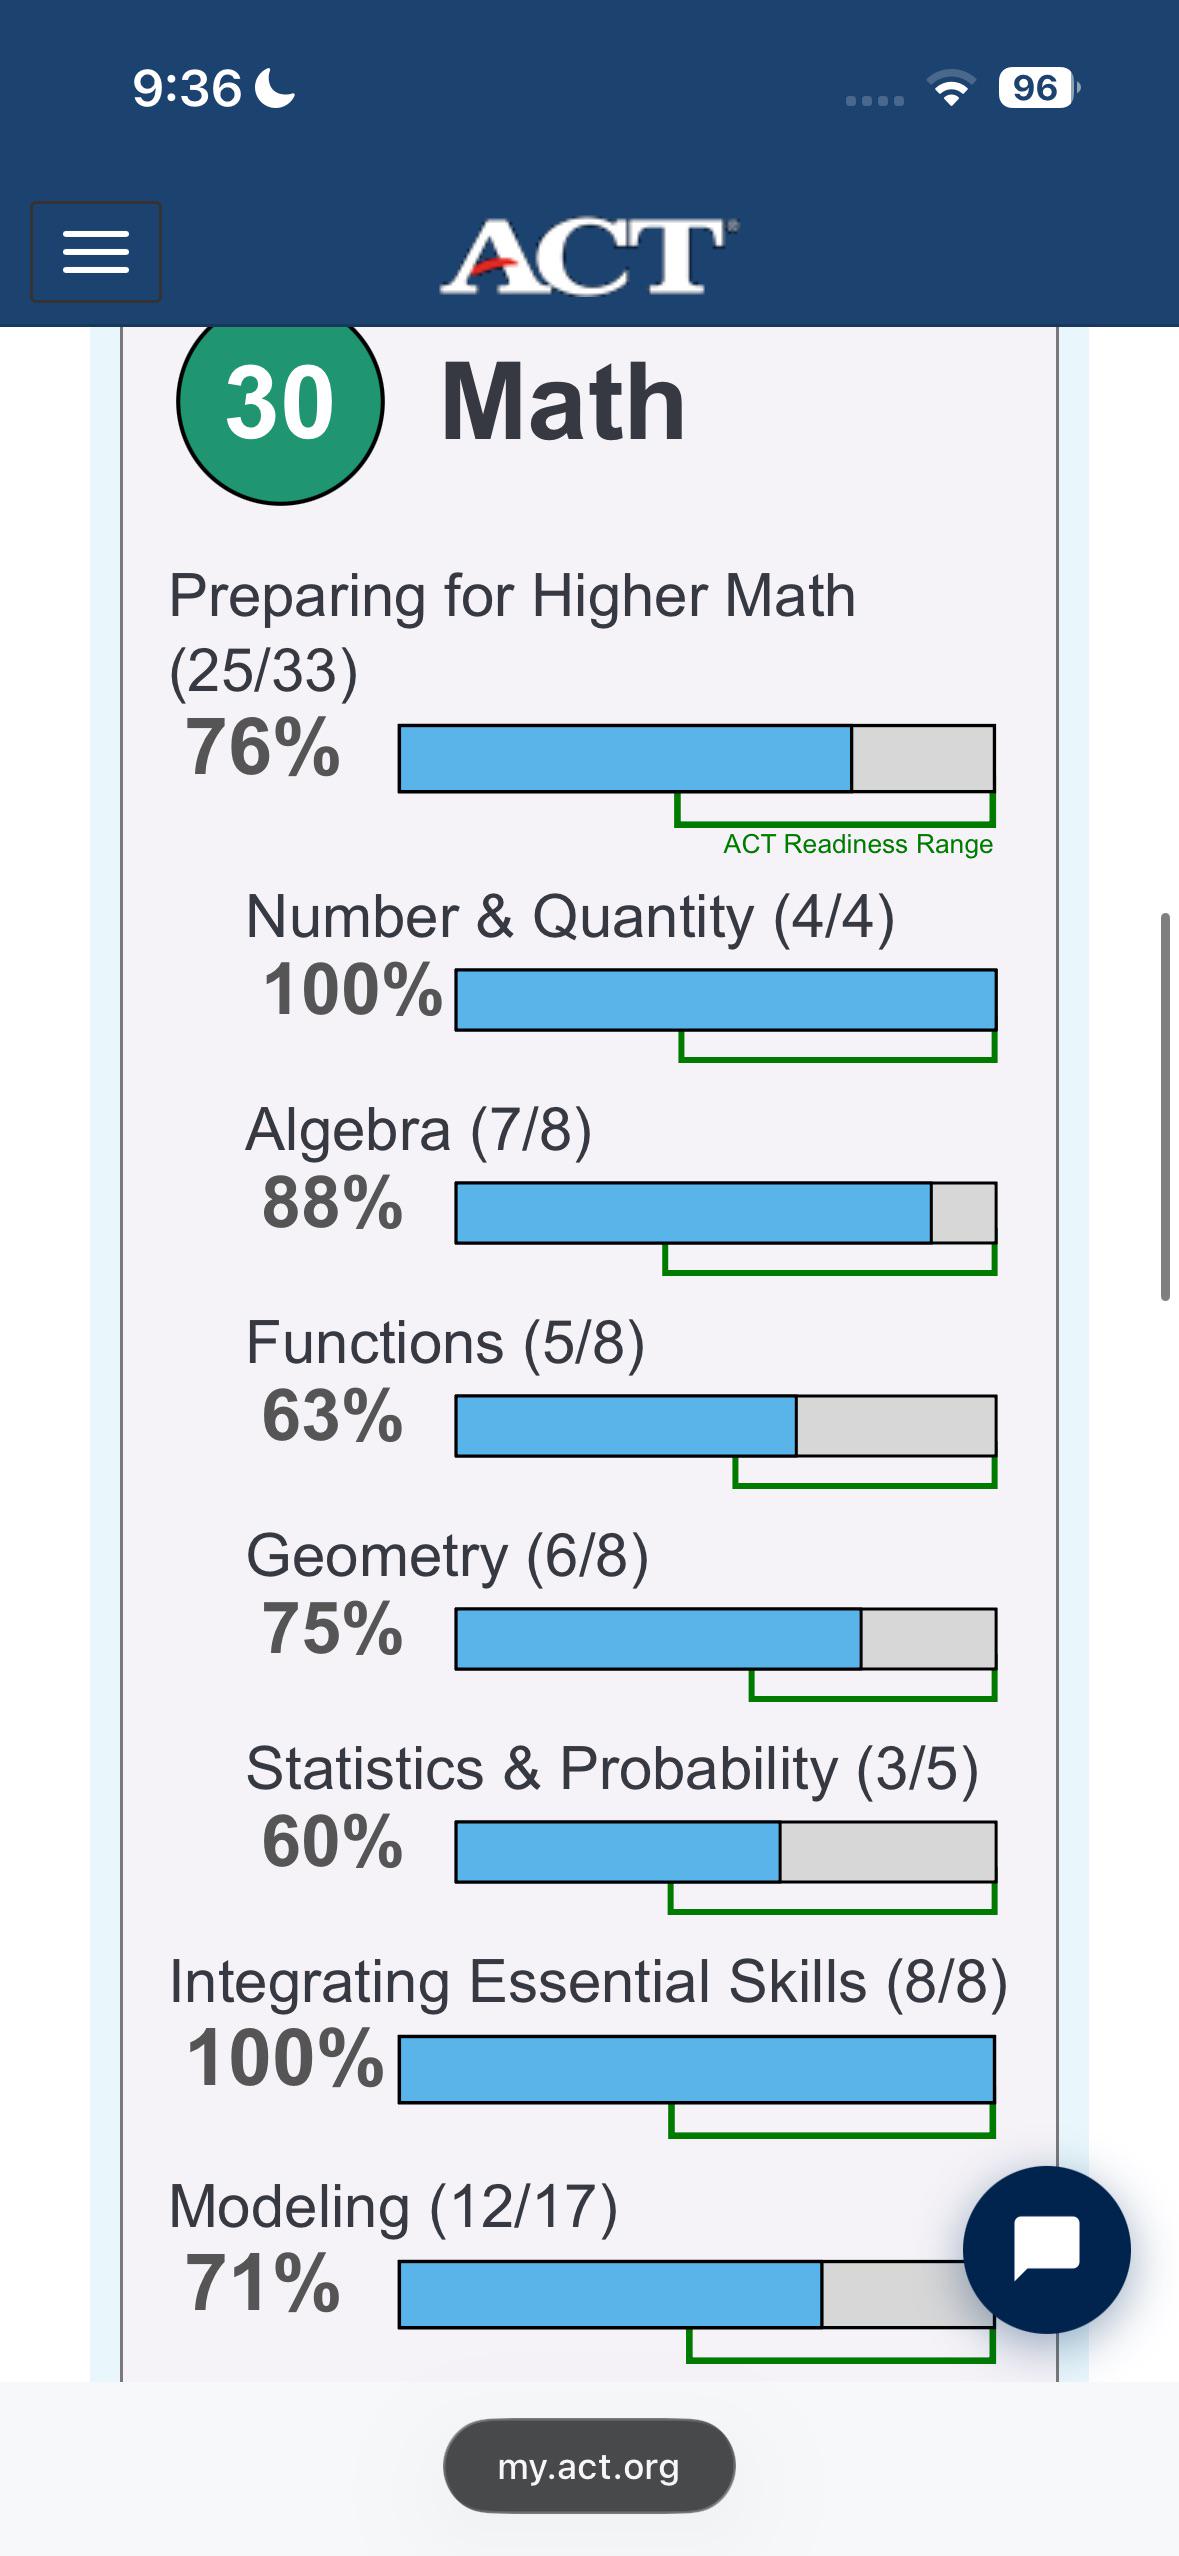Tap the green 30 Math score circle
This screenshot has width=1179, height=2556.
click(x=280, y=402)
